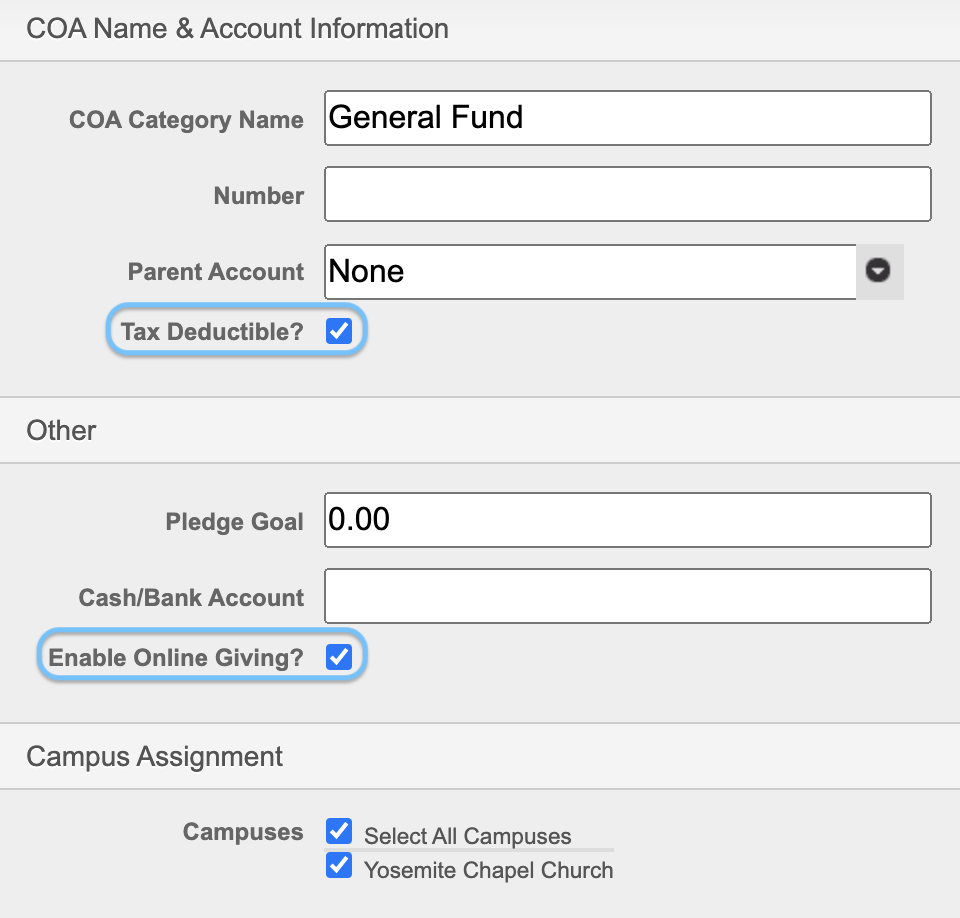
Task: Select the Campus Assignment section header
Action: pos(151,756)
